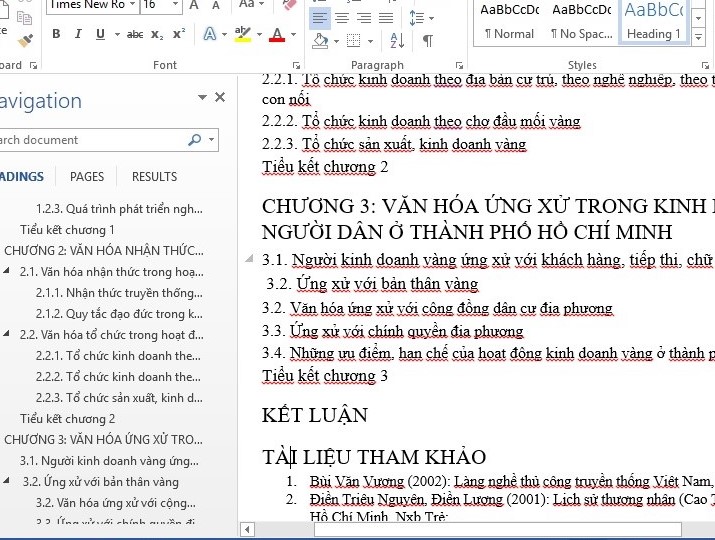The image size is (715, 540).
Task: Apply the Normal style
Action: [x=509, y=22]
